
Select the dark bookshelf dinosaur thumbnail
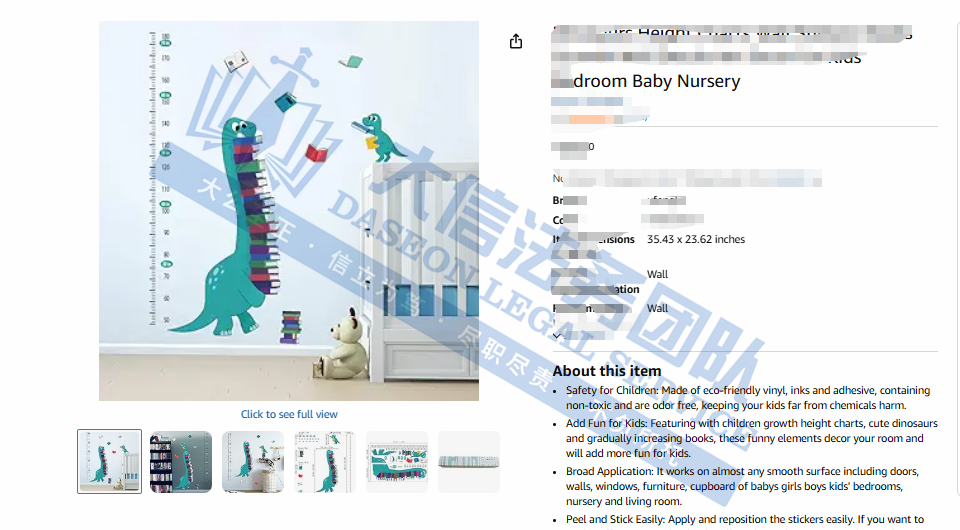pos(181,461)
